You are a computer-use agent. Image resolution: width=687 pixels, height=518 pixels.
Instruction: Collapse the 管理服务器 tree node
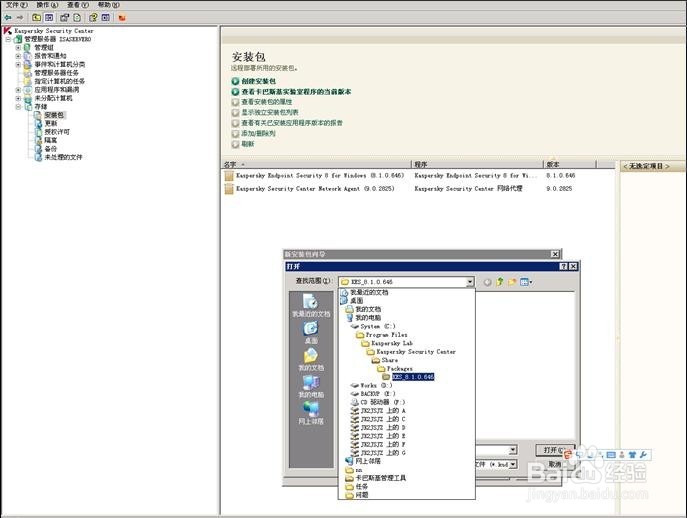point(8,39)
